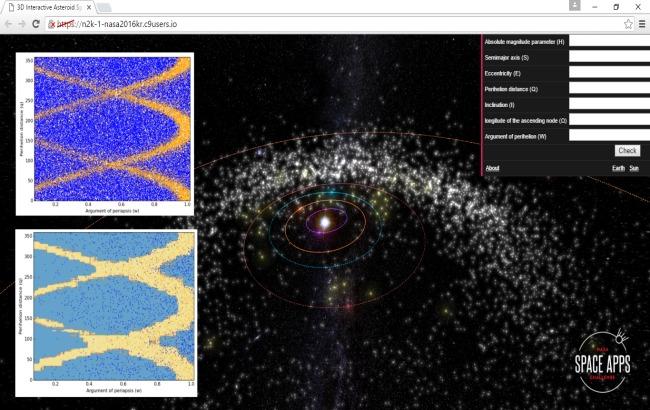Open the Chrome hamburger menu
The image size is (650, 410).
point(642,23)
